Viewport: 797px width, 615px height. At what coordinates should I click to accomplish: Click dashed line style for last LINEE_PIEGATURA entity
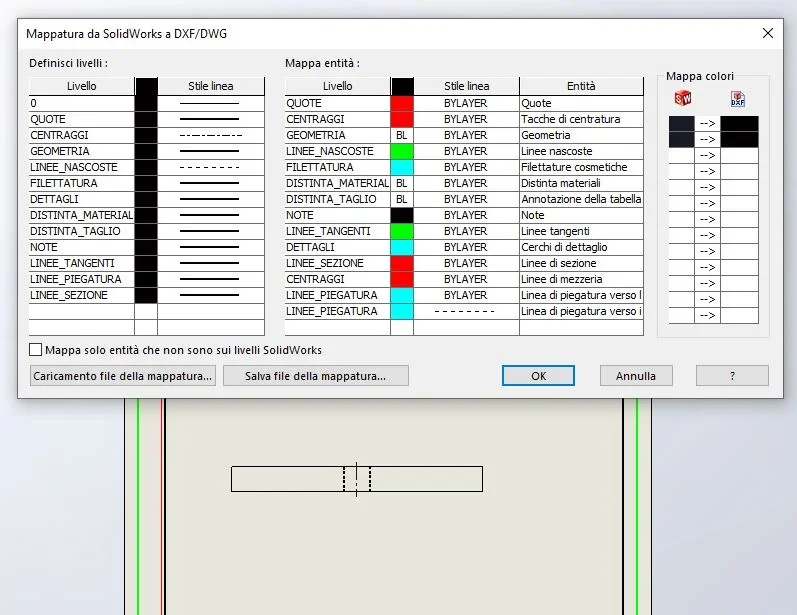tap(466, 311)
